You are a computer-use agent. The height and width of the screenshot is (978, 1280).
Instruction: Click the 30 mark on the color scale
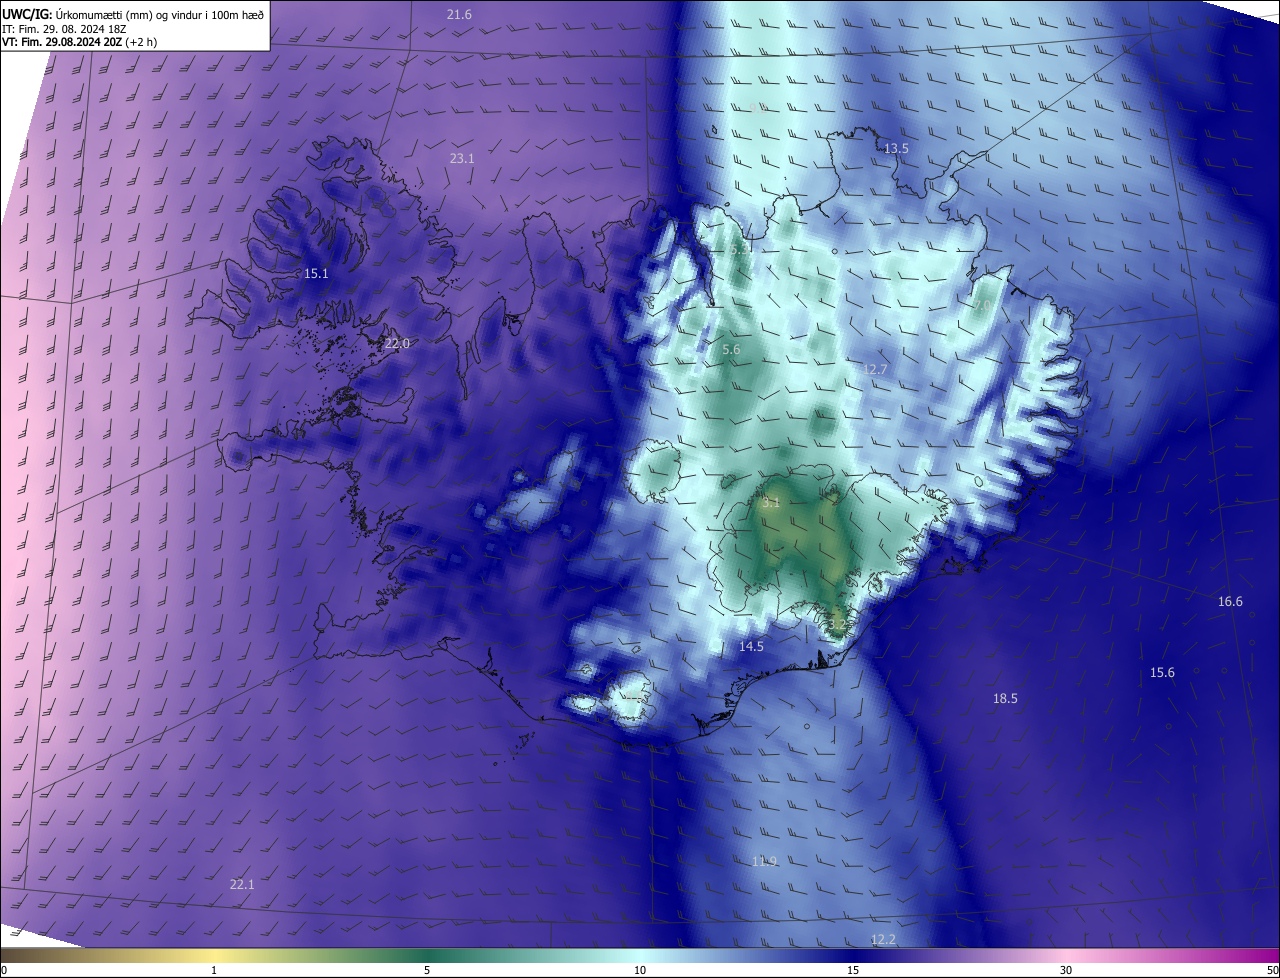pyautogui.click(x=1066, y=970)
